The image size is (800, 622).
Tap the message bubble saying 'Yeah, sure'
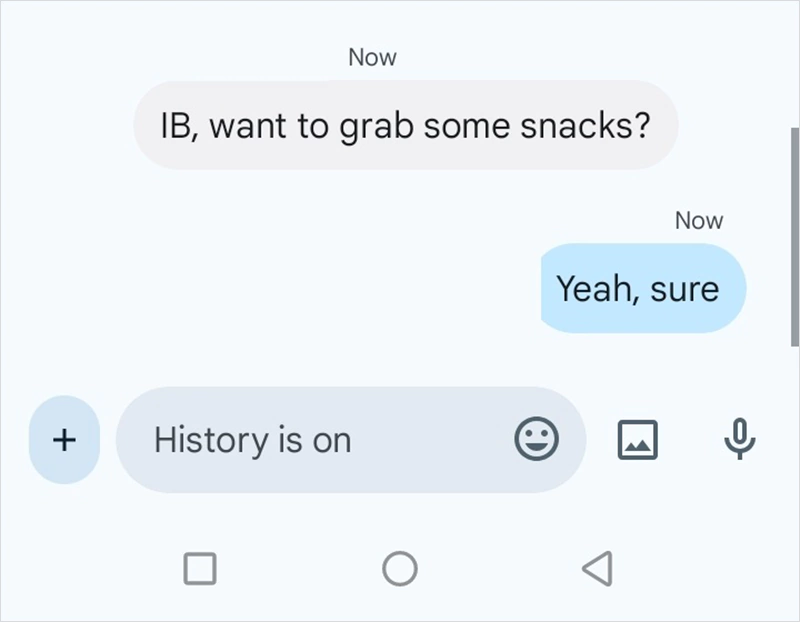(642, 289)
